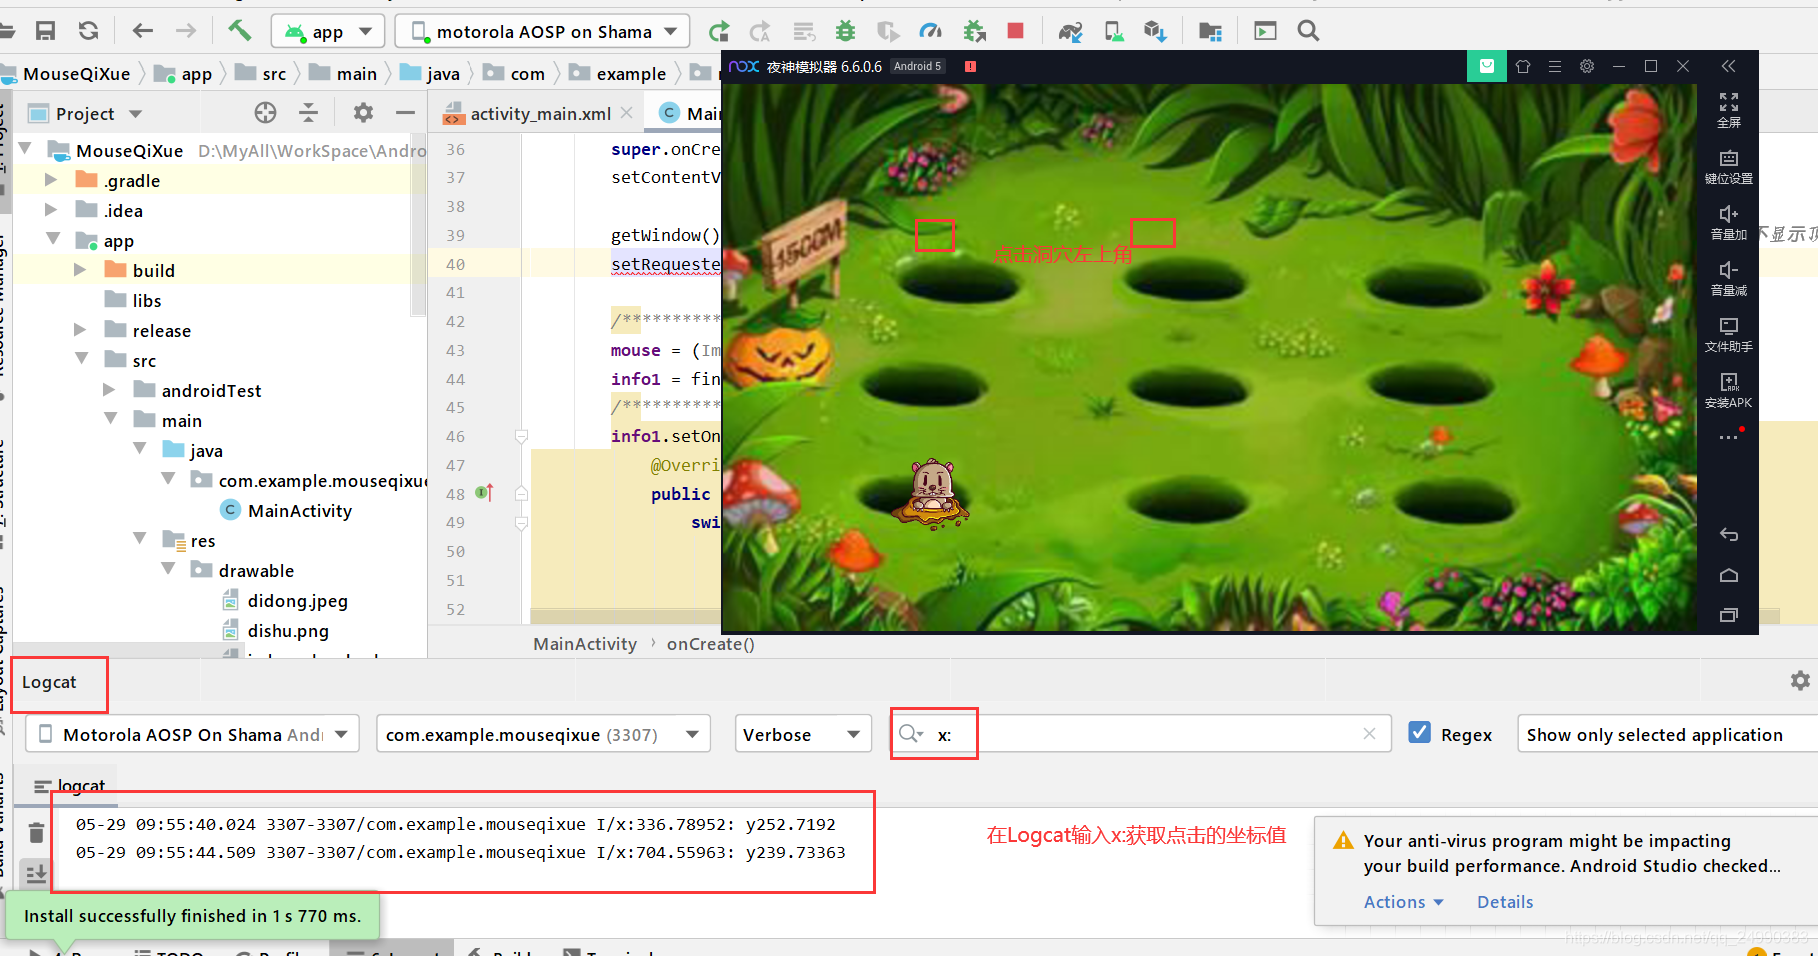Screen dimensions: 1818x956
Task: Click Nox install APK icon 安装APK
Action: pos(1729,391)
